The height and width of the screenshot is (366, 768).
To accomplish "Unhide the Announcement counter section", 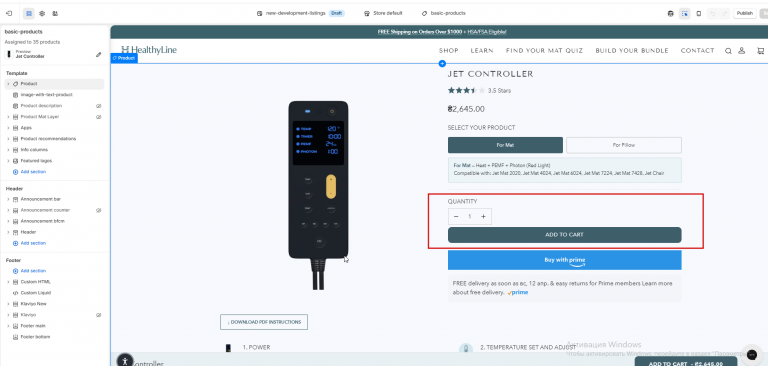I will (x=98, y=210).
